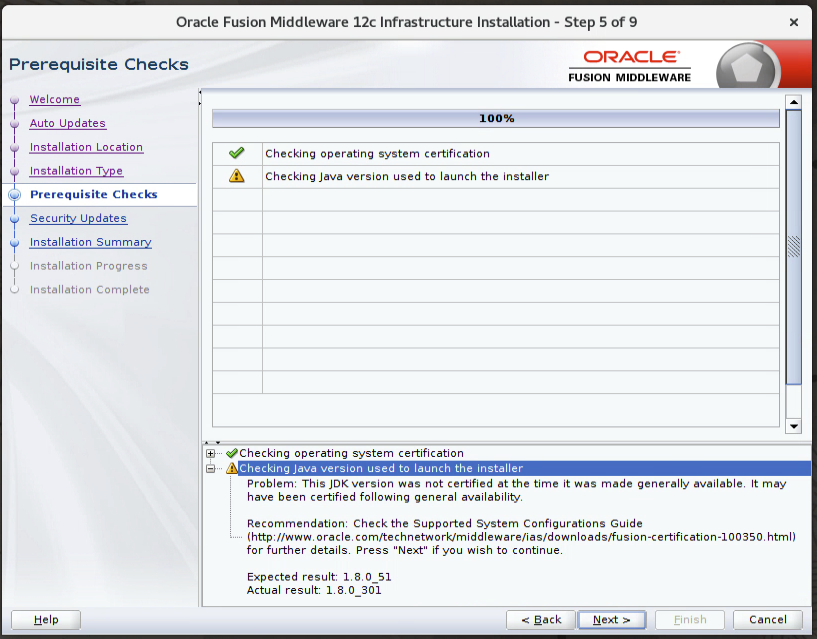817x639 pixels.
Task: Go to Security Updates step
Action: pos(78,218)
